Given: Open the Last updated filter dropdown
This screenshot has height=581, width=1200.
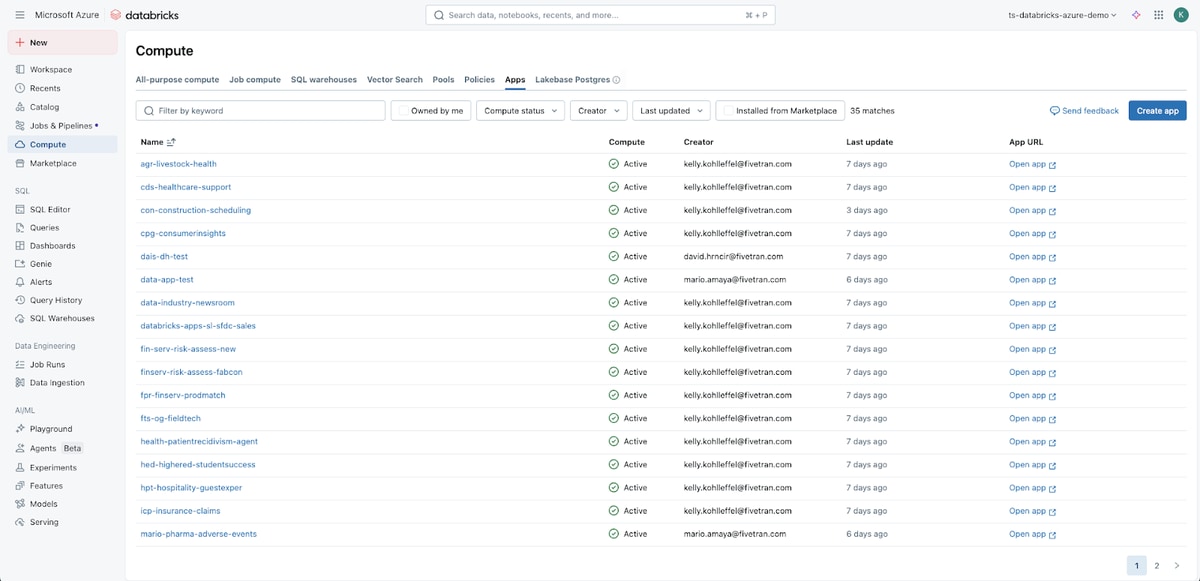Looking at the screenshot, I should [x=671, y=111].
